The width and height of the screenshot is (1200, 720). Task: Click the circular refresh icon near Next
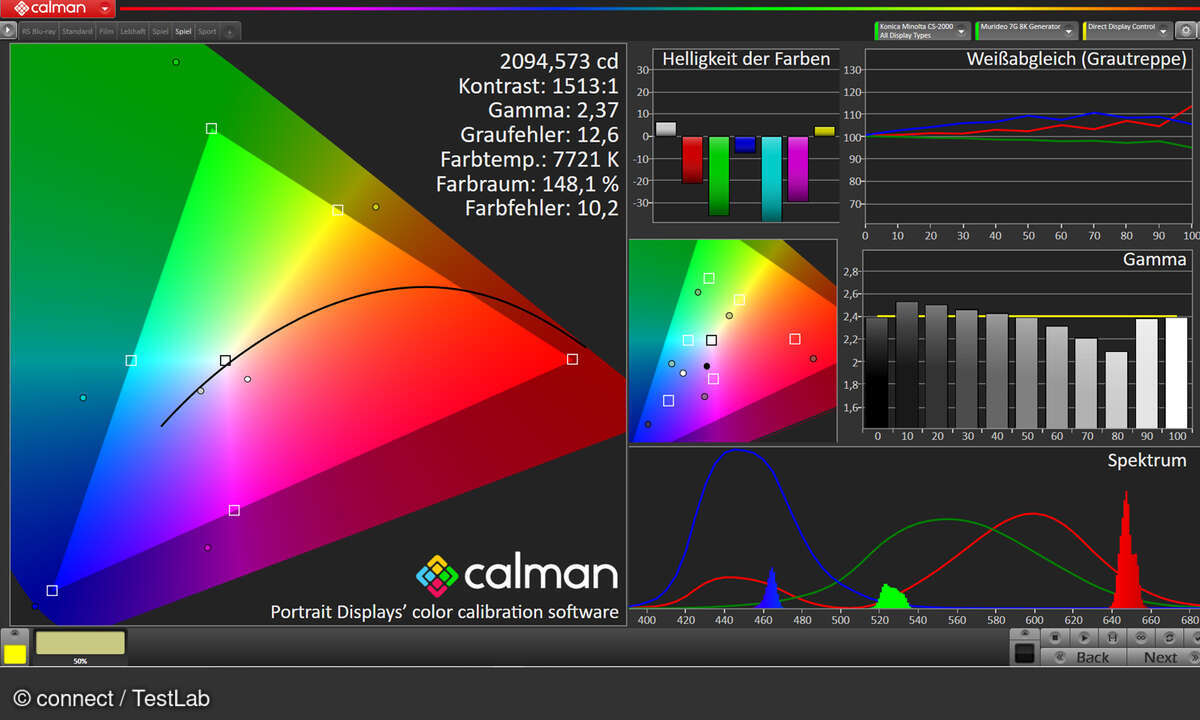pyautogui.click(x=1167, y=637)
